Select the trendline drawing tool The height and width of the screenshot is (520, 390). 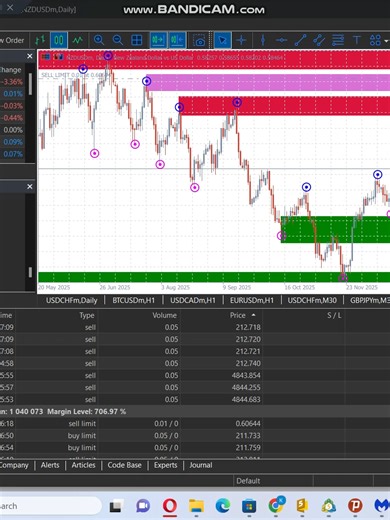point(300,40)
